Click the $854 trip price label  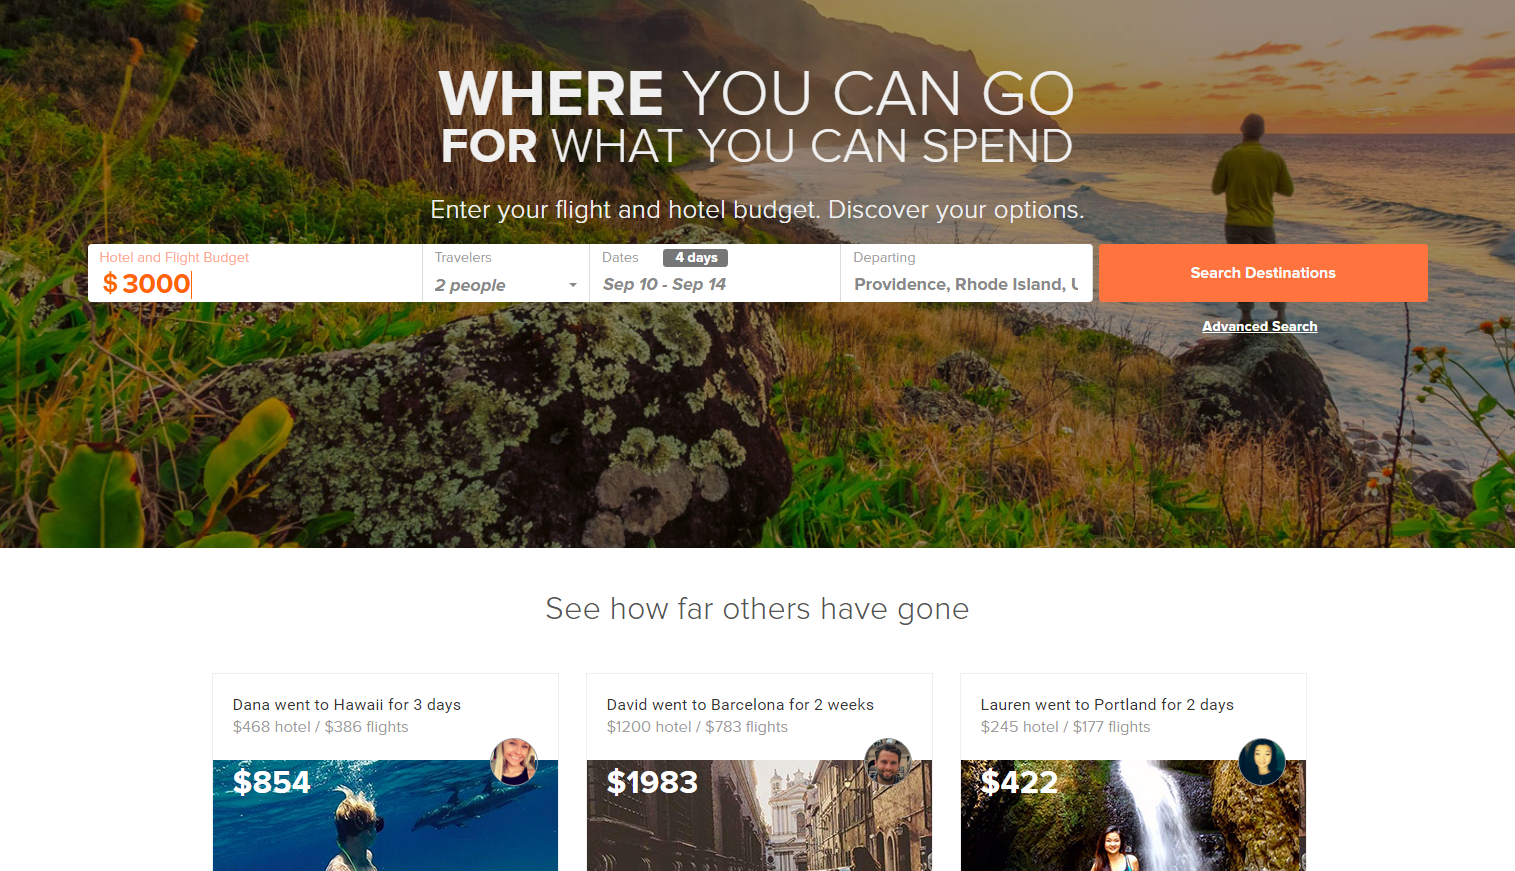(x=272, y=782)
